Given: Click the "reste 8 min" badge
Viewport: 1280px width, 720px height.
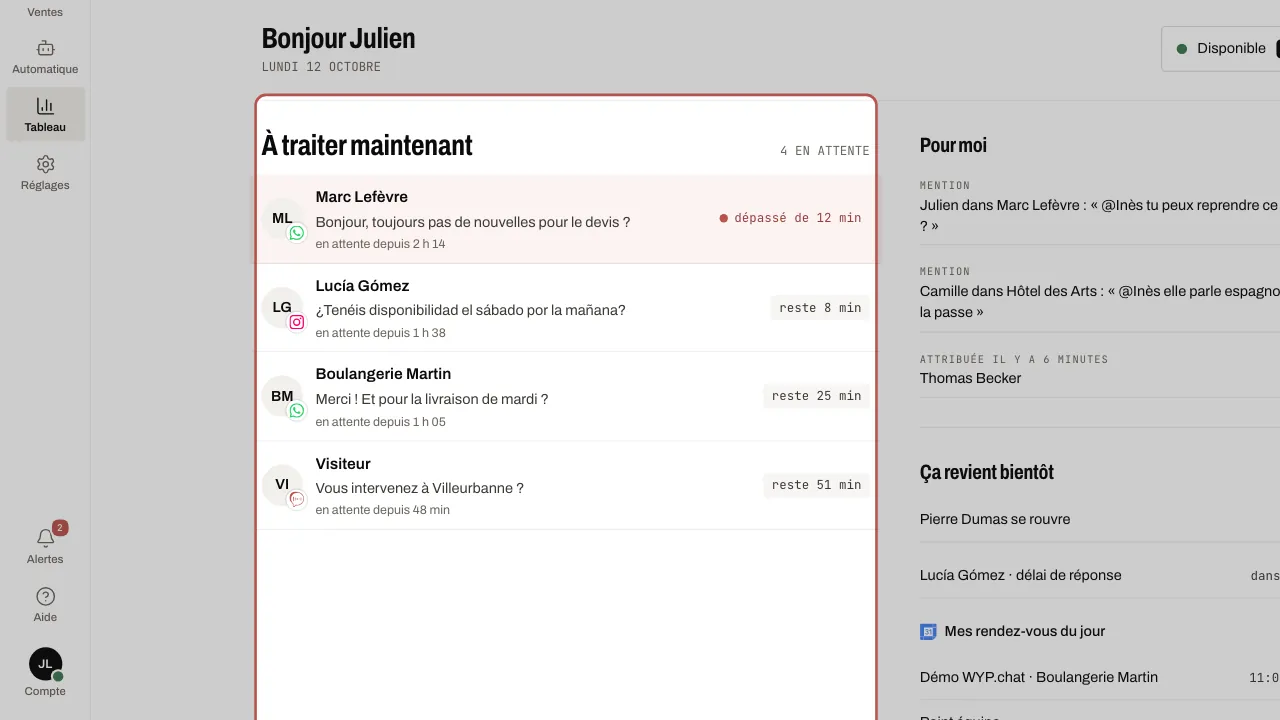Looking at the screenshot, I should [820, 308].
